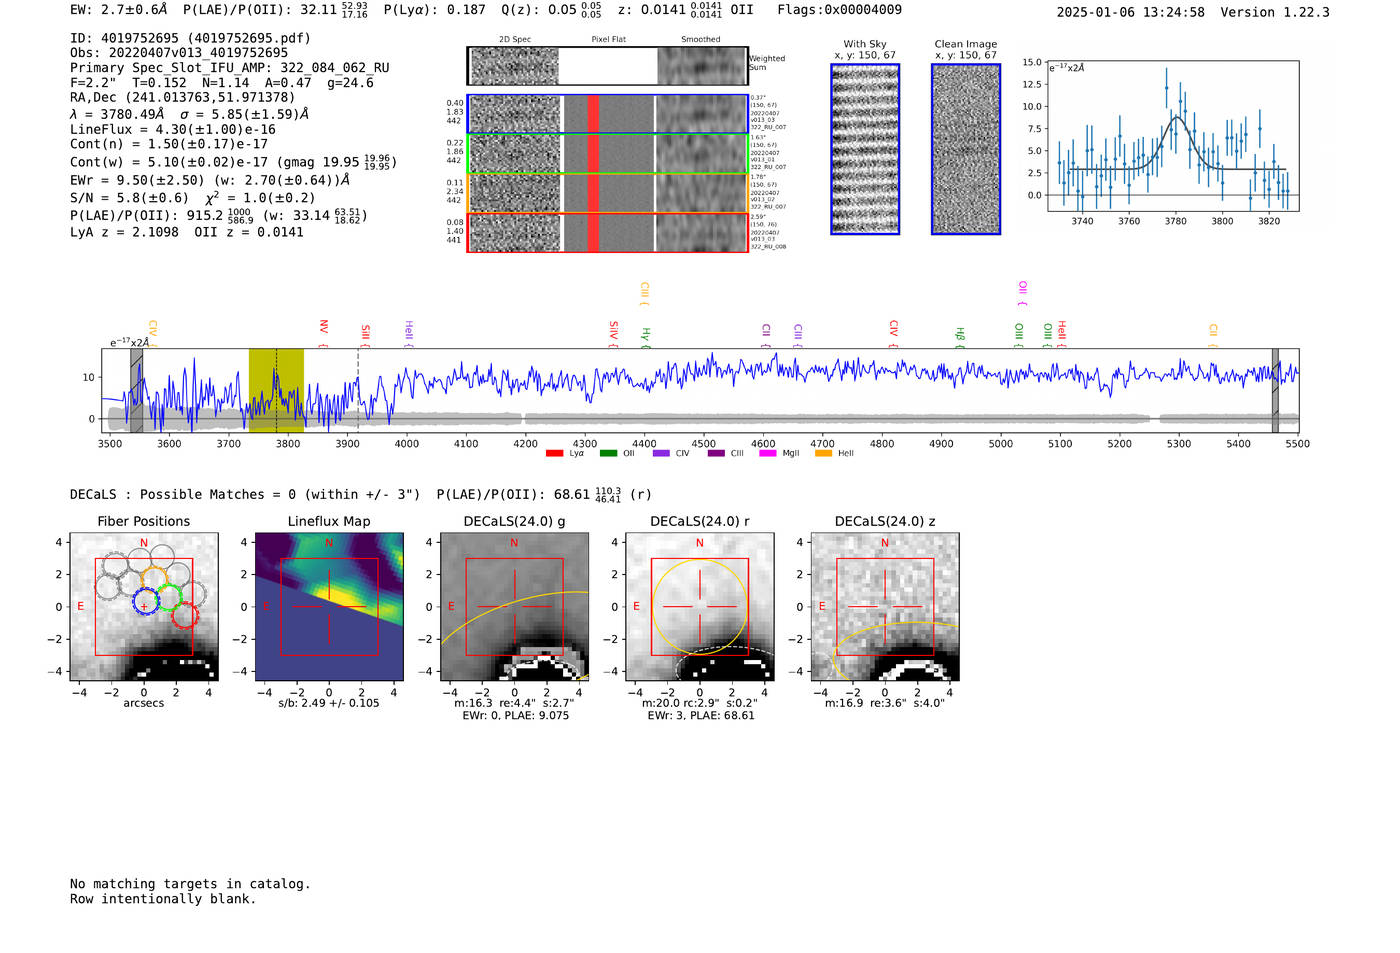1400x953 pixels.
Task: Click the yellow aperture circle in DECaLS r
Action: [x=699, y=607]
